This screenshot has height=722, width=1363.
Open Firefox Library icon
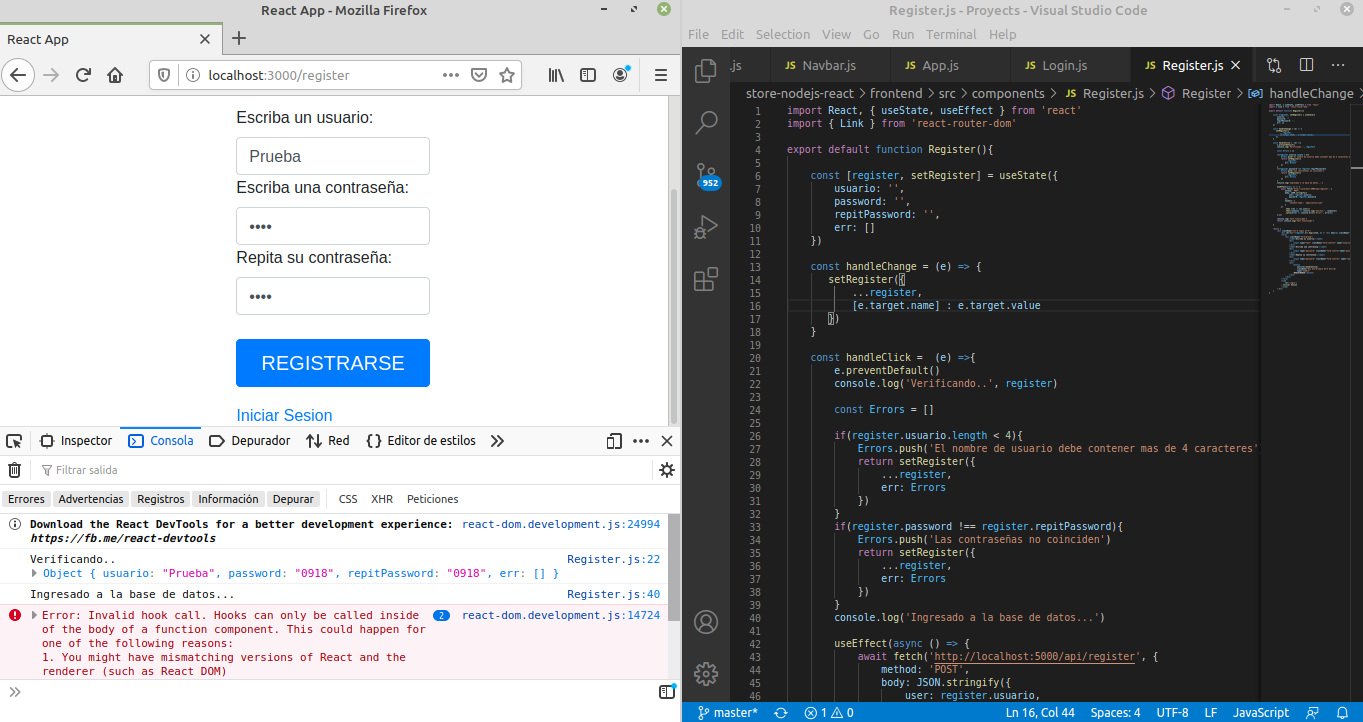(x=557, y=75)
